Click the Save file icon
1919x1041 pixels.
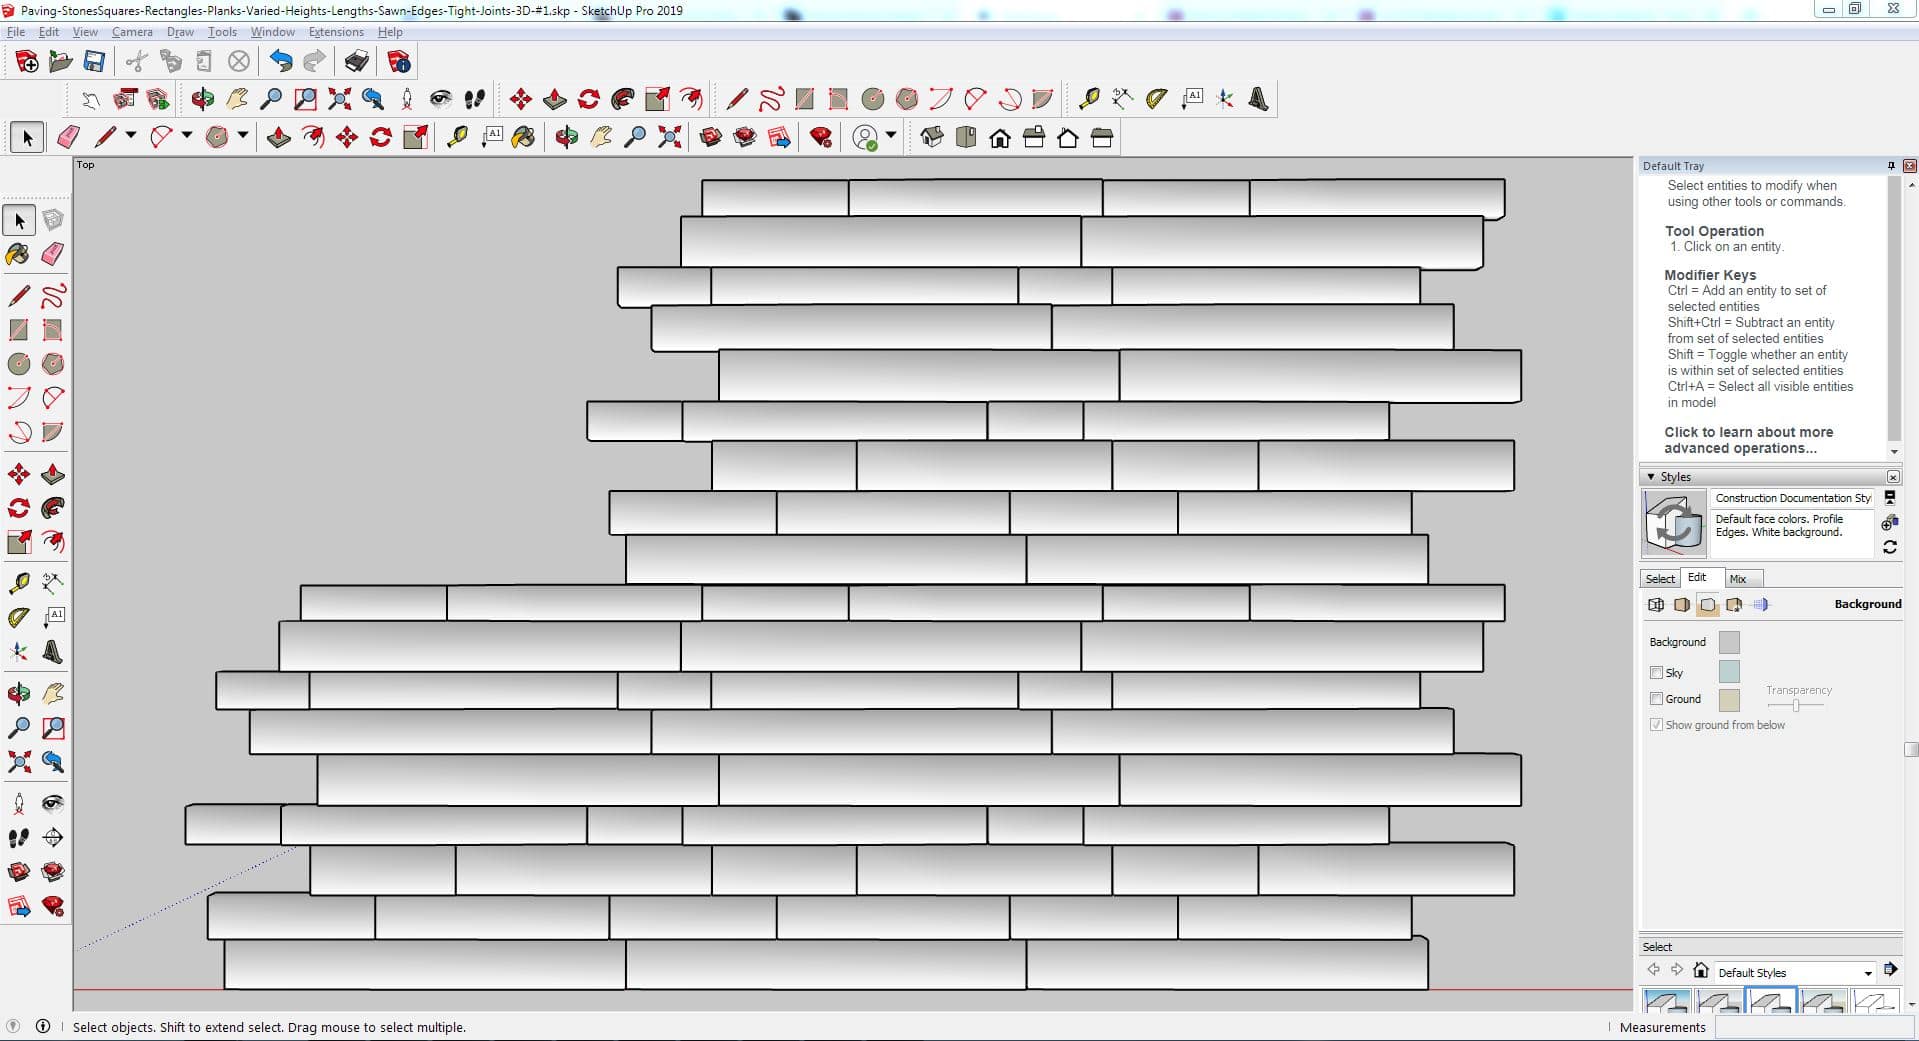click(94, 62)
